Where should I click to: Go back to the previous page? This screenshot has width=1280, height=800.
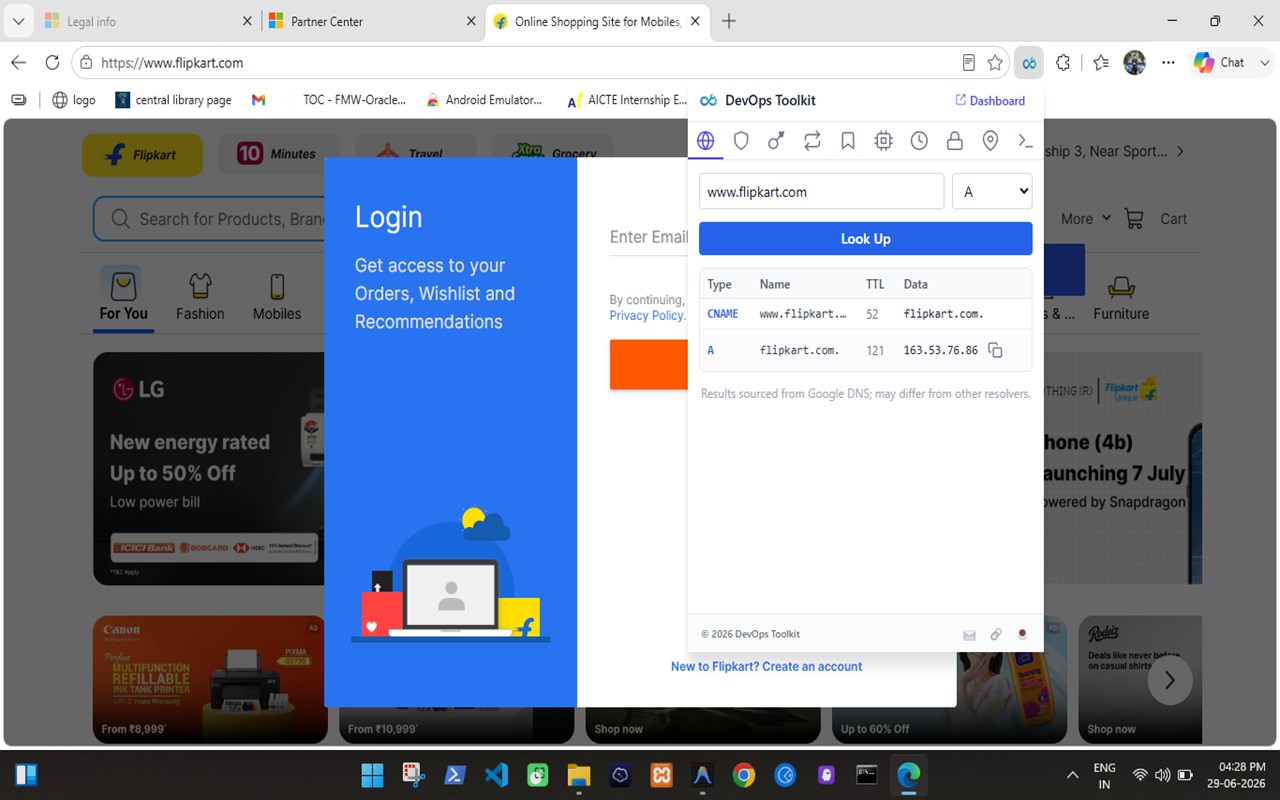pyautogui.click(x=18, y=63)
